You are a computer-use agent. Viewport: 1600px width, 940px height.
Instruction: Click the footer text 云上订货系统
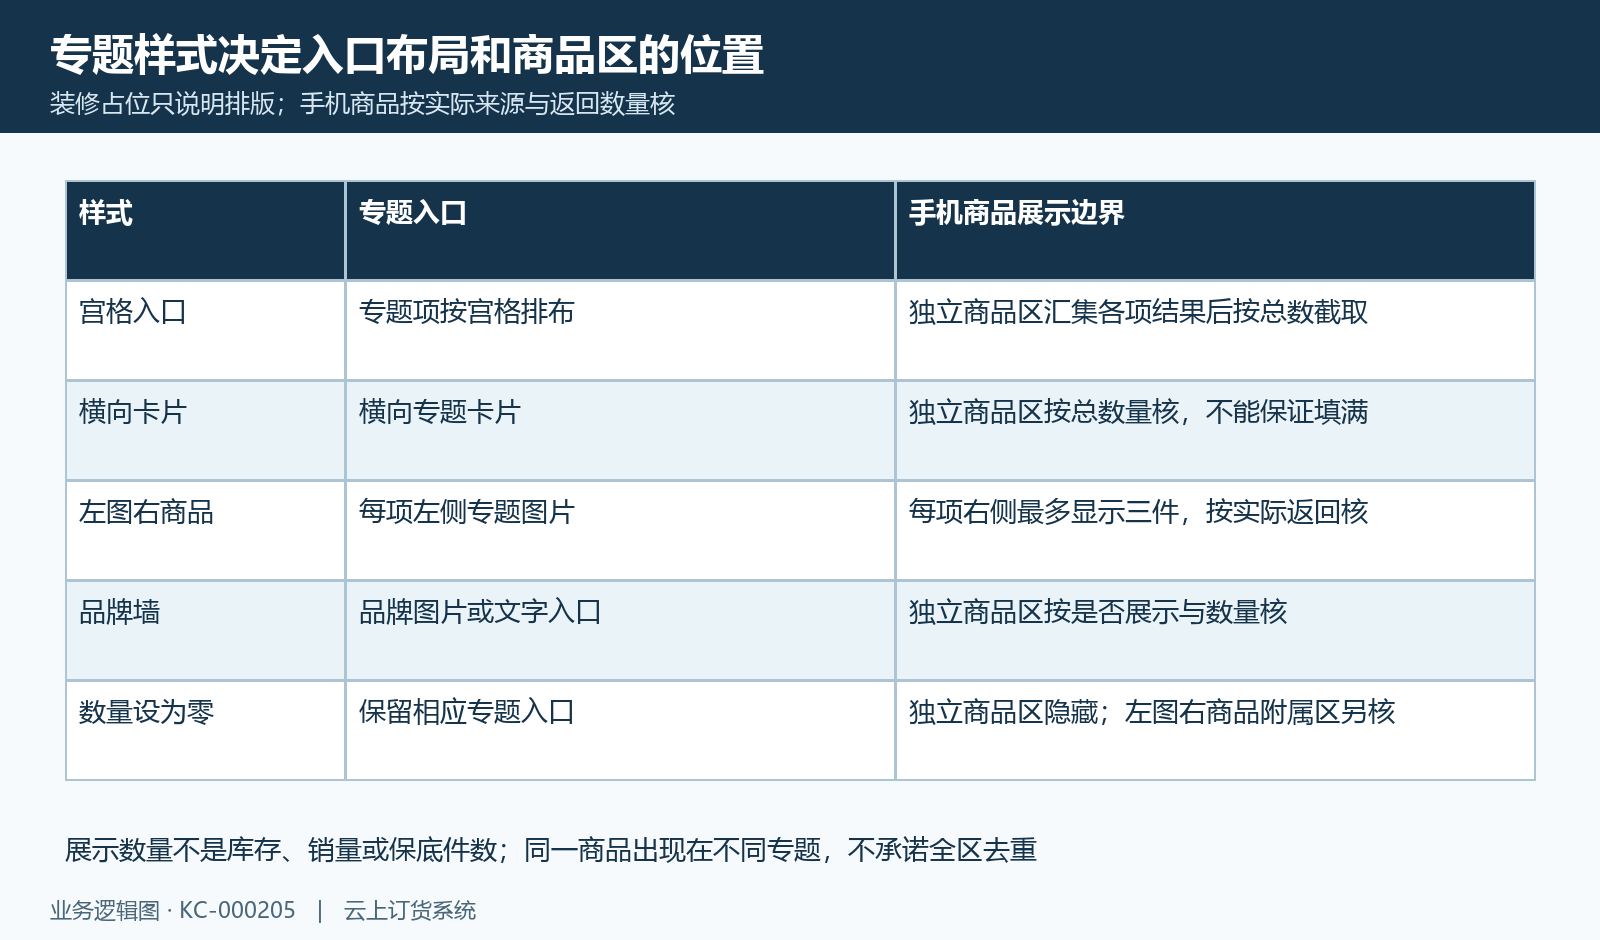coord(410,911)
